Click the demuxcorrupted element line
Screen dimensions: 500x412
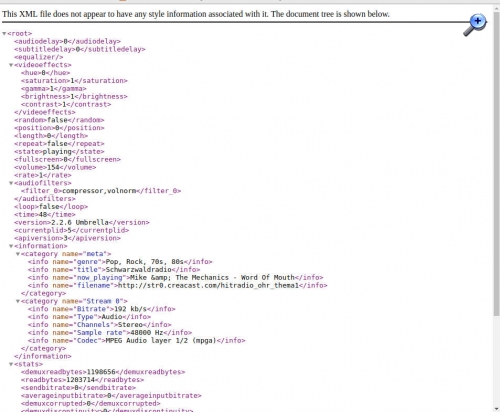[91, 404]
